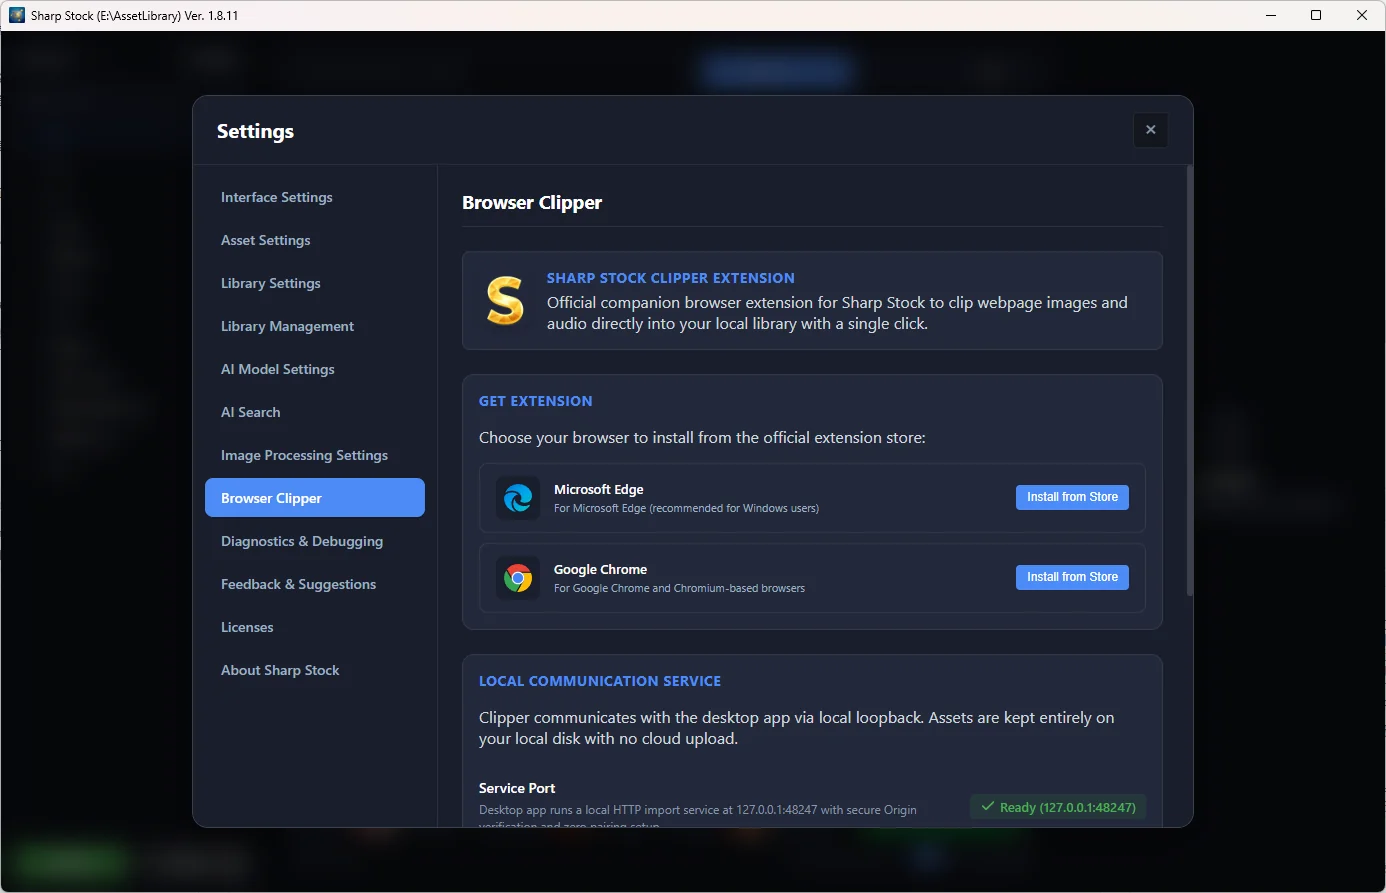1386x893 pixels.
Task: Open Interface Settings section
Action: click(315, 197)
